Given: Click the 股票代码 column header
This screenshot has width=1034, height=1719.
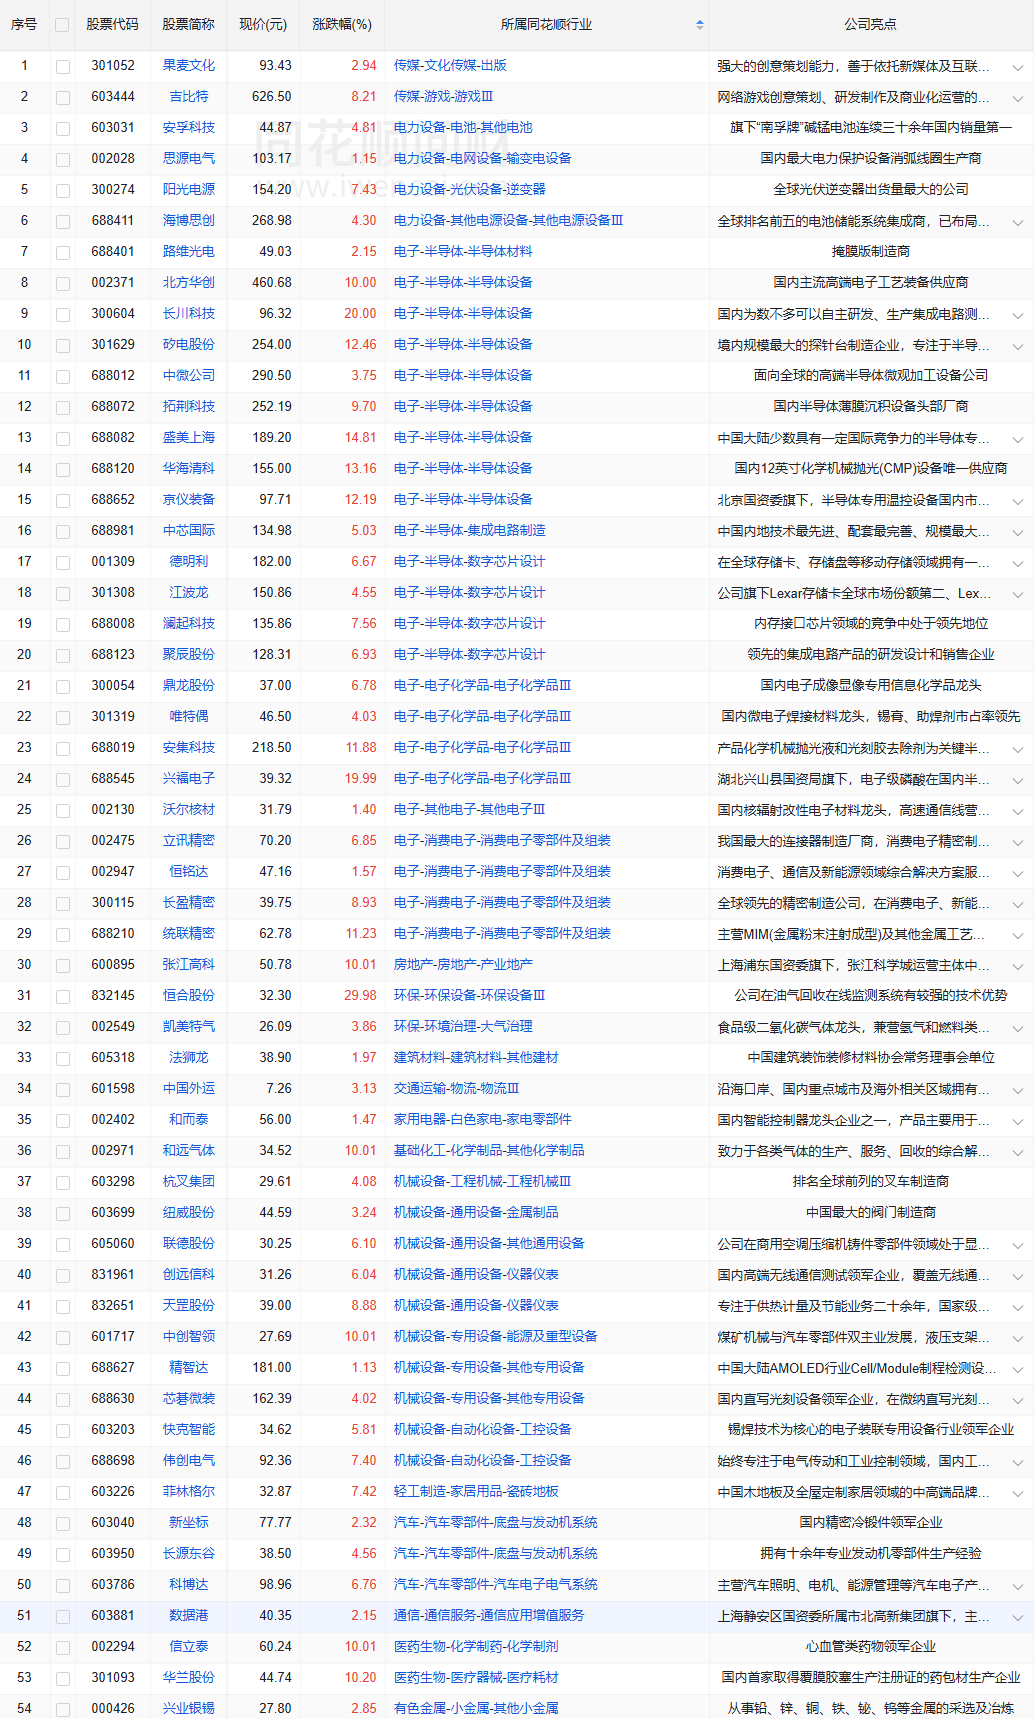Looking at the screenshot, I should tap(112, 24).
